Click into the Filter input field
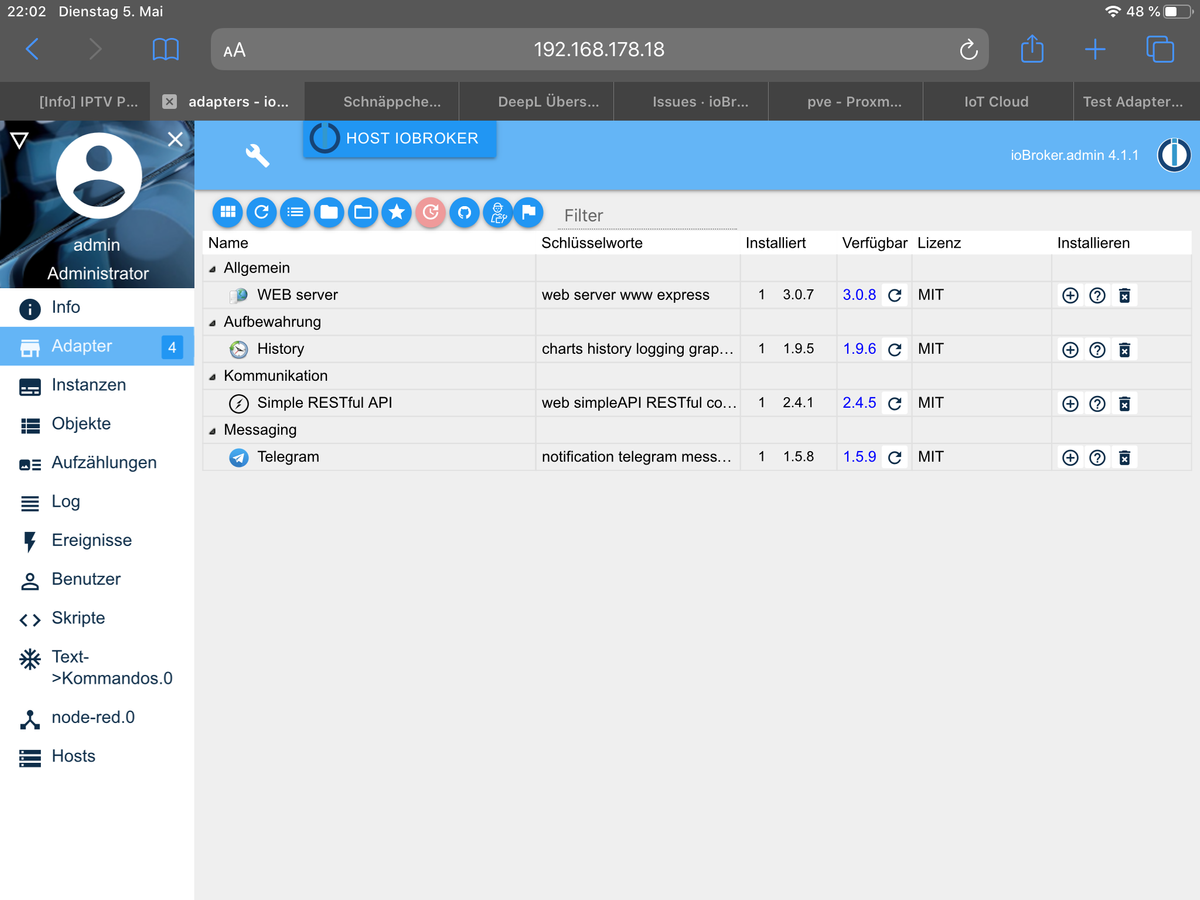Viewport: 1200px width, 900px height. (646, 215)
